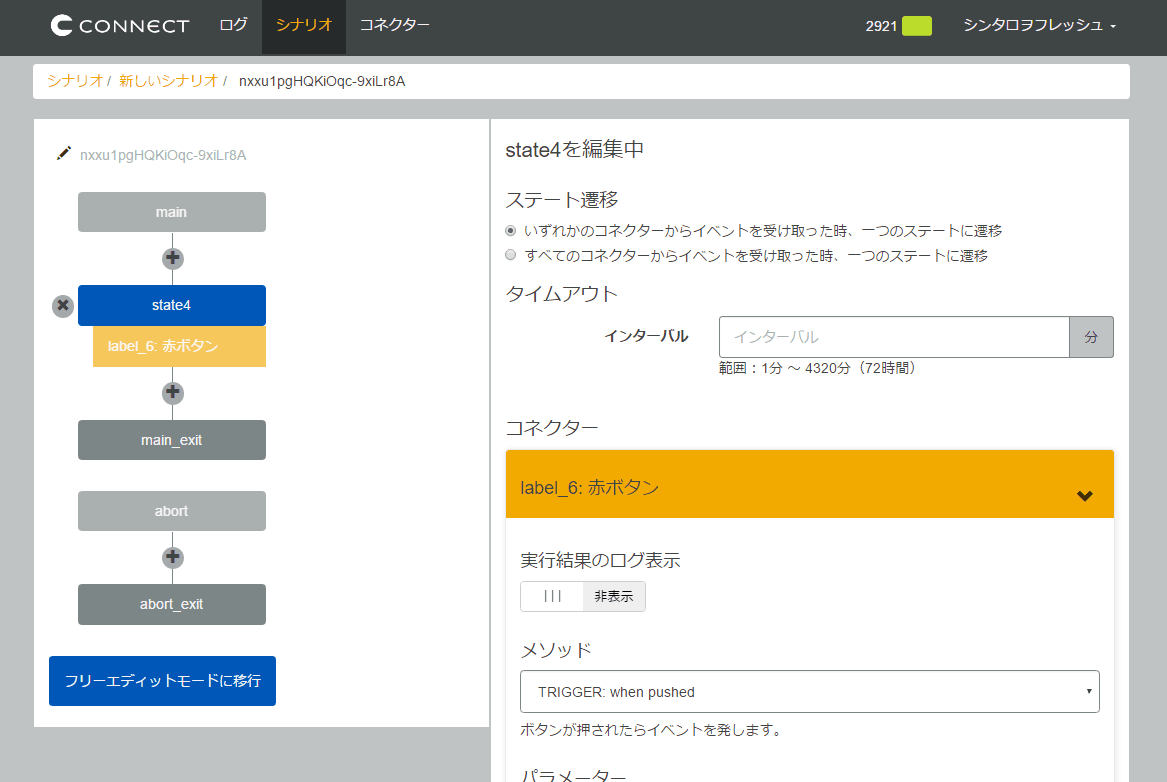Select the state4 block in diagram
The width and height of the screenshot is (1167, 782).
172,305
